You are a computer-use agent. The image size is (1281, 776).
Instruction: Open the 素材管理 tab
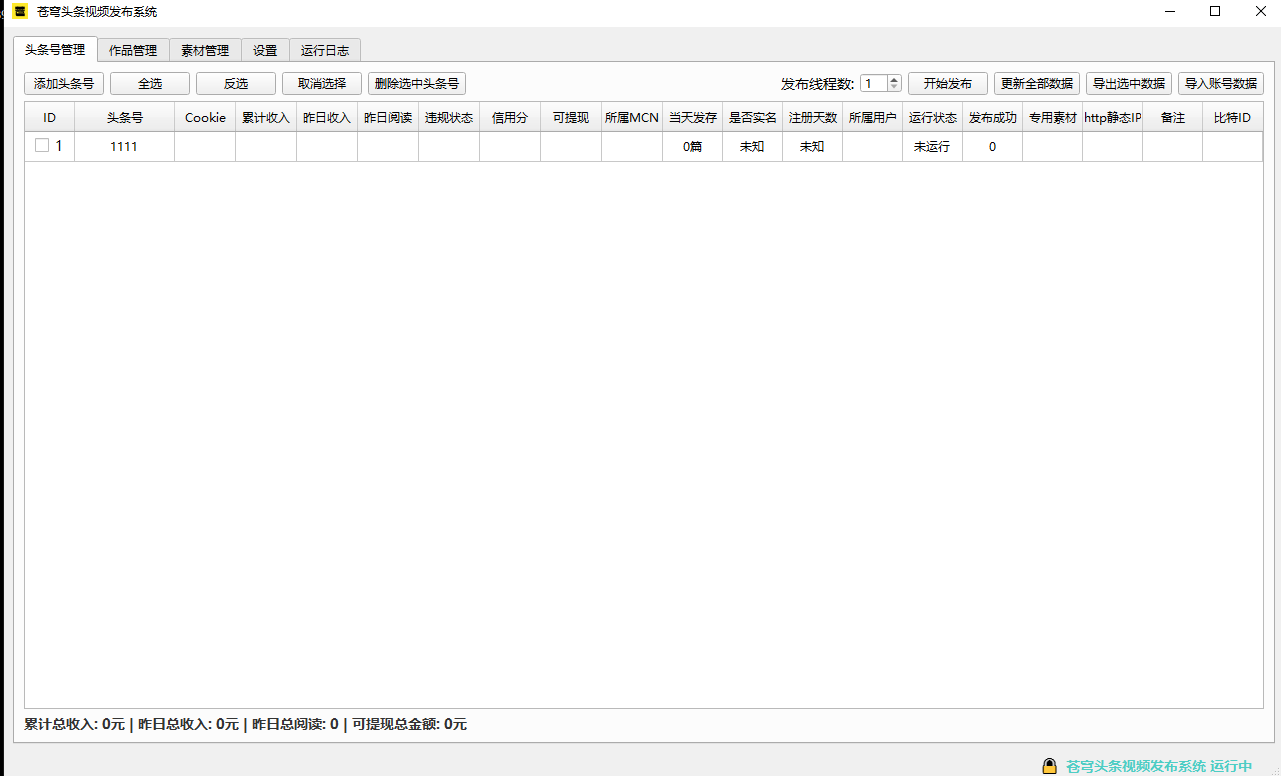click(205, 50)
